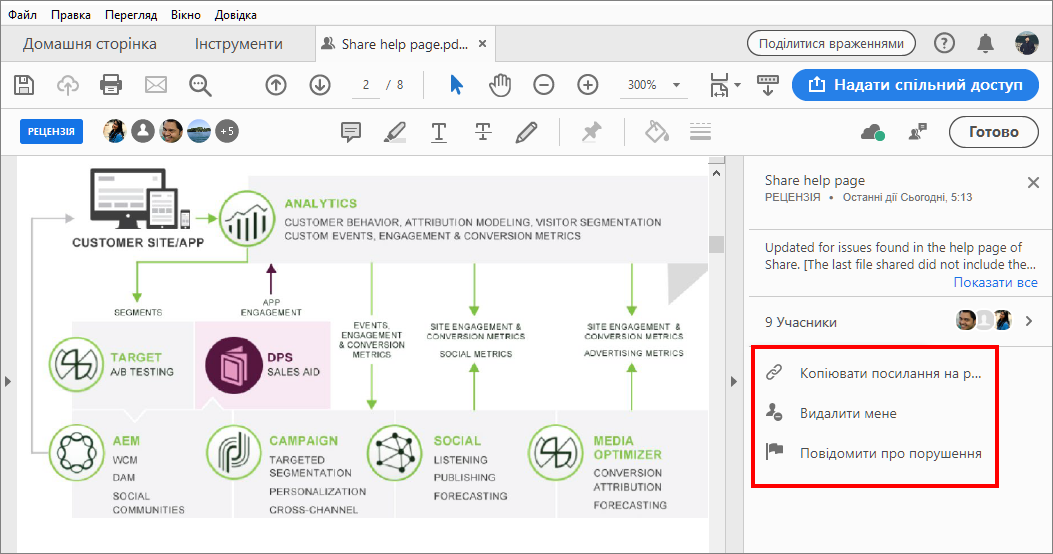Image resolution: width=1053 pixels, height=554 pixels.
Task: Click the scrolling mode icon
Action: pos(768,85)
